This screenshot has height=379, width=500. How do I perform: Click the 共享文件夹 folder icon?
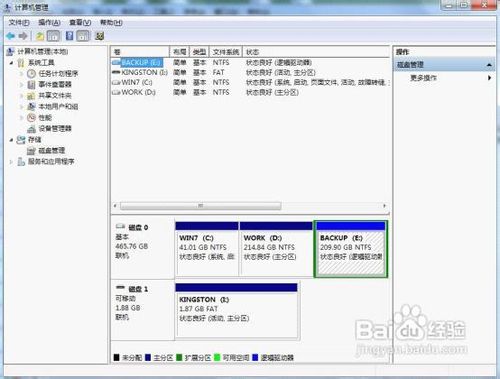click(x=31, y=96)
